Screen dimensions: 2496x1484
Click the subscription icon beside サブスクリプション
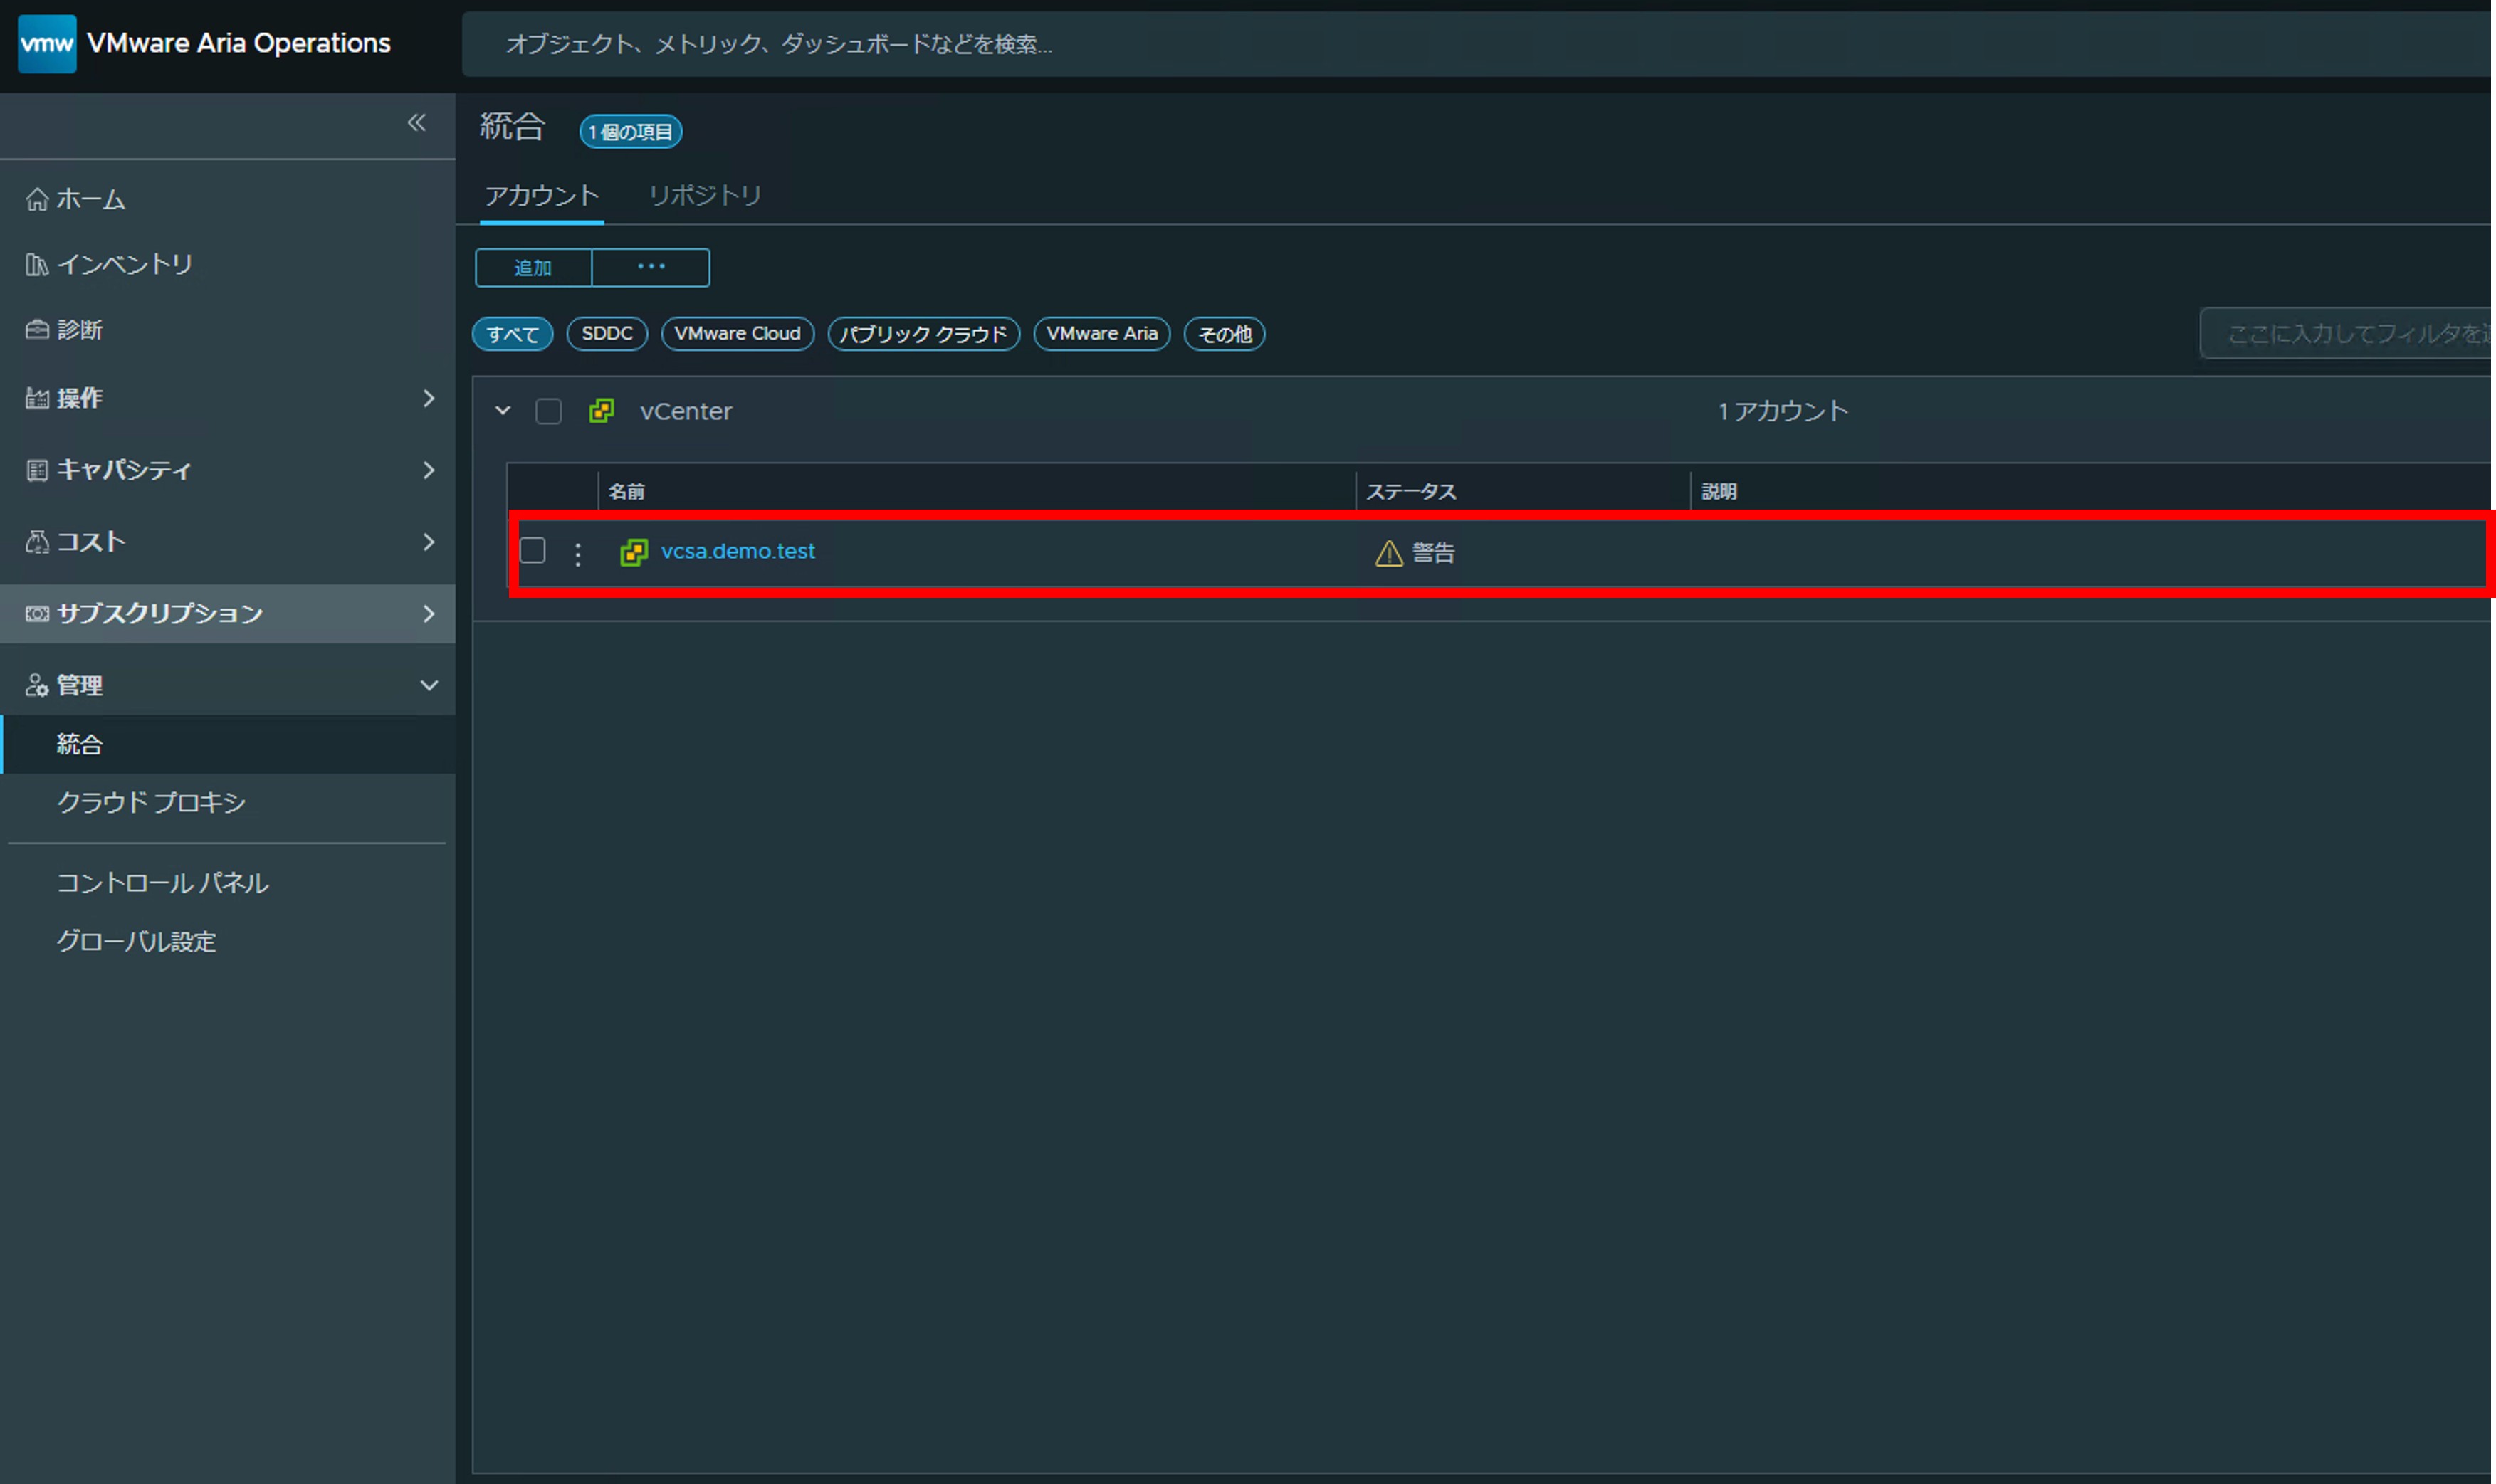tap(37, 614)
